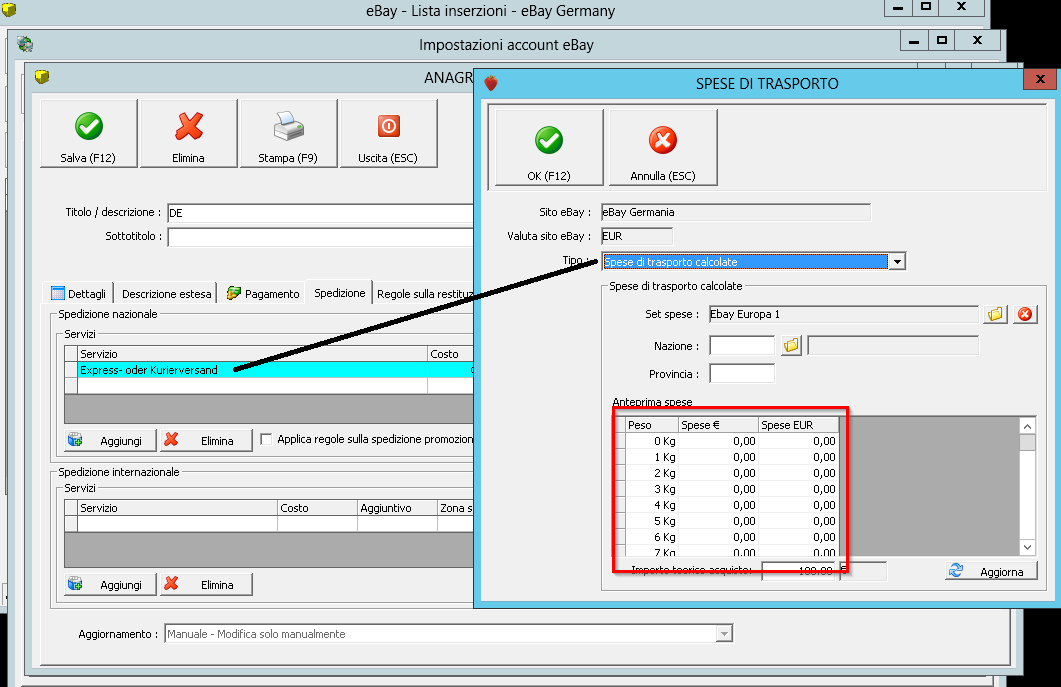
Task: Click Annulla (ESC) in Spese di trasporto
Action: 663,148
